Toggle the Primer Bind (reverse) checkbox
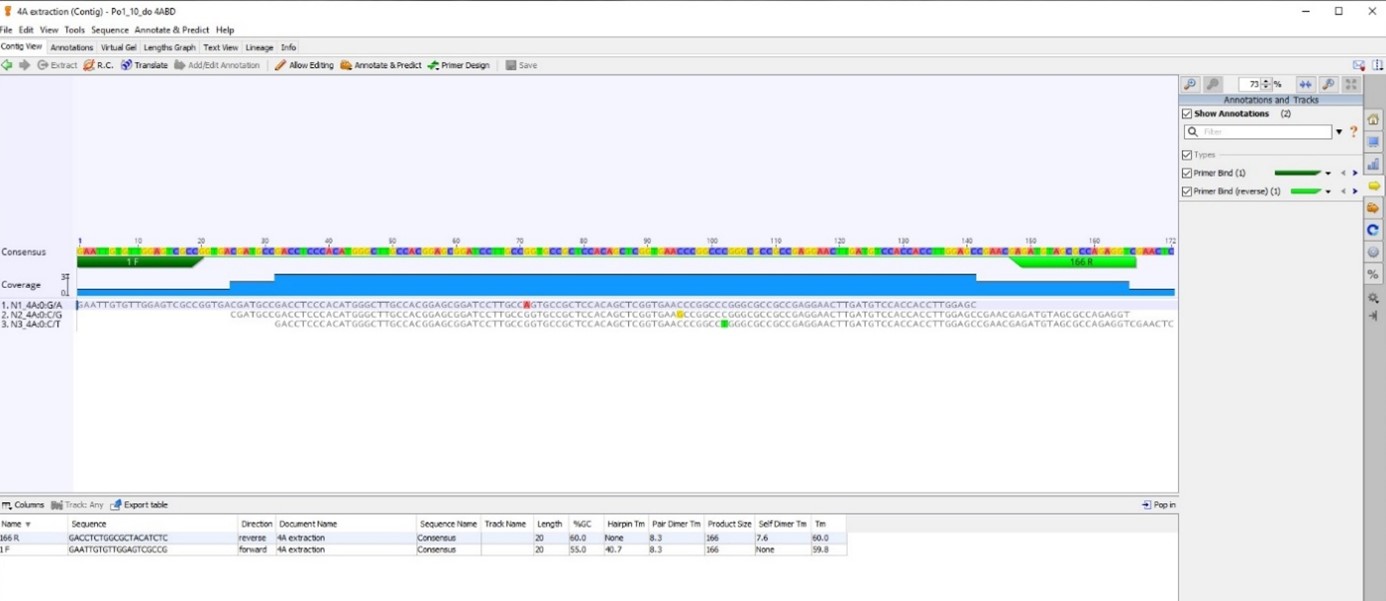The image size is (1386, 601). (1187, 191)
